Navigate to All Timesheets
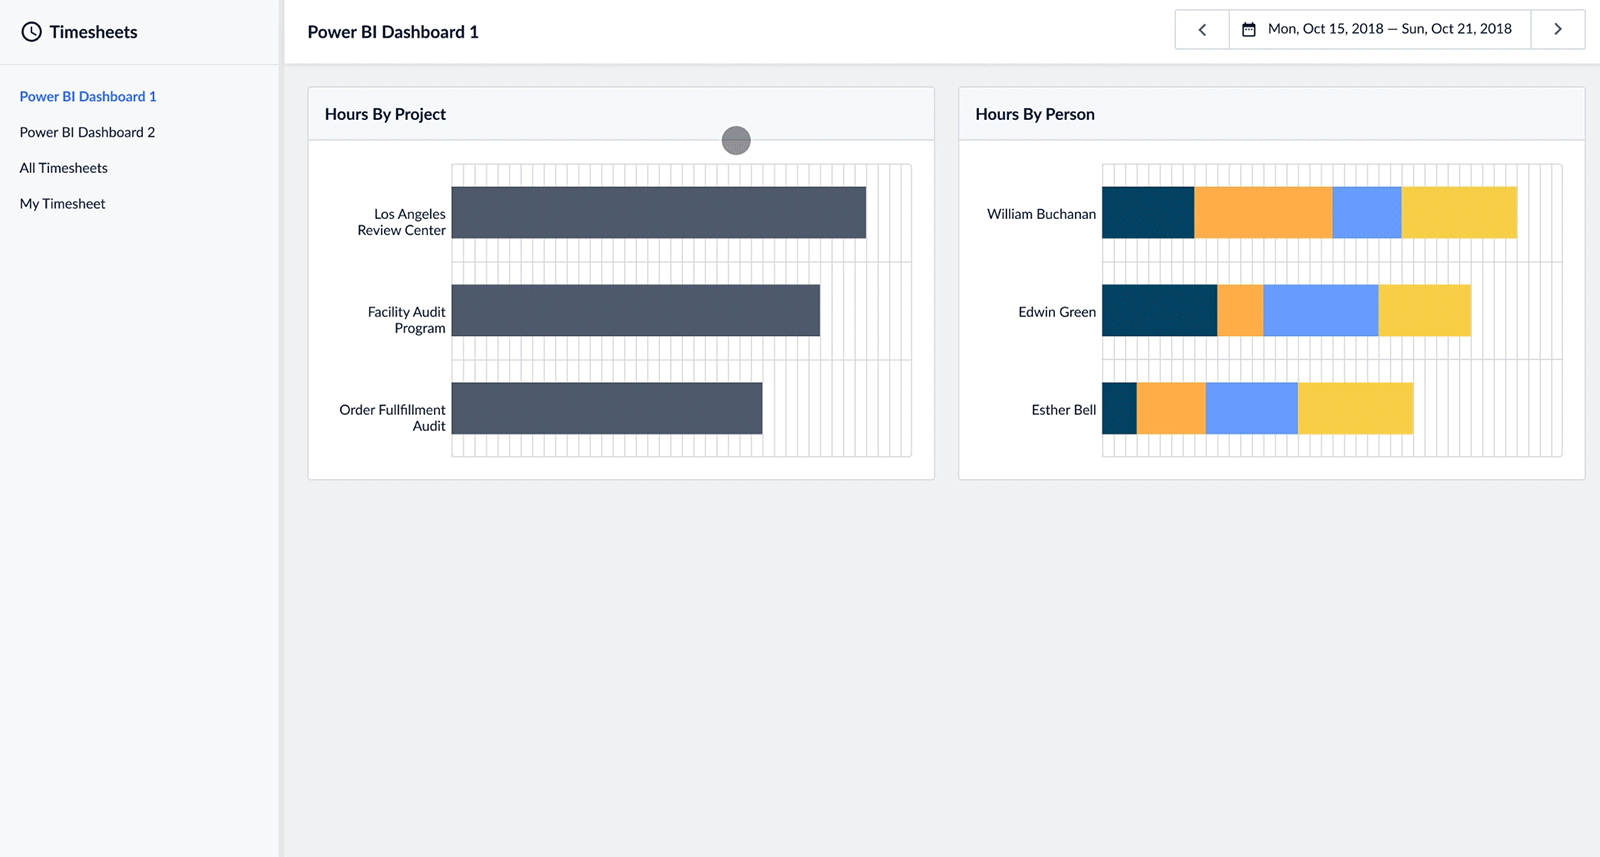Screen dimensions: 1600x857 (x=64, y=168)
